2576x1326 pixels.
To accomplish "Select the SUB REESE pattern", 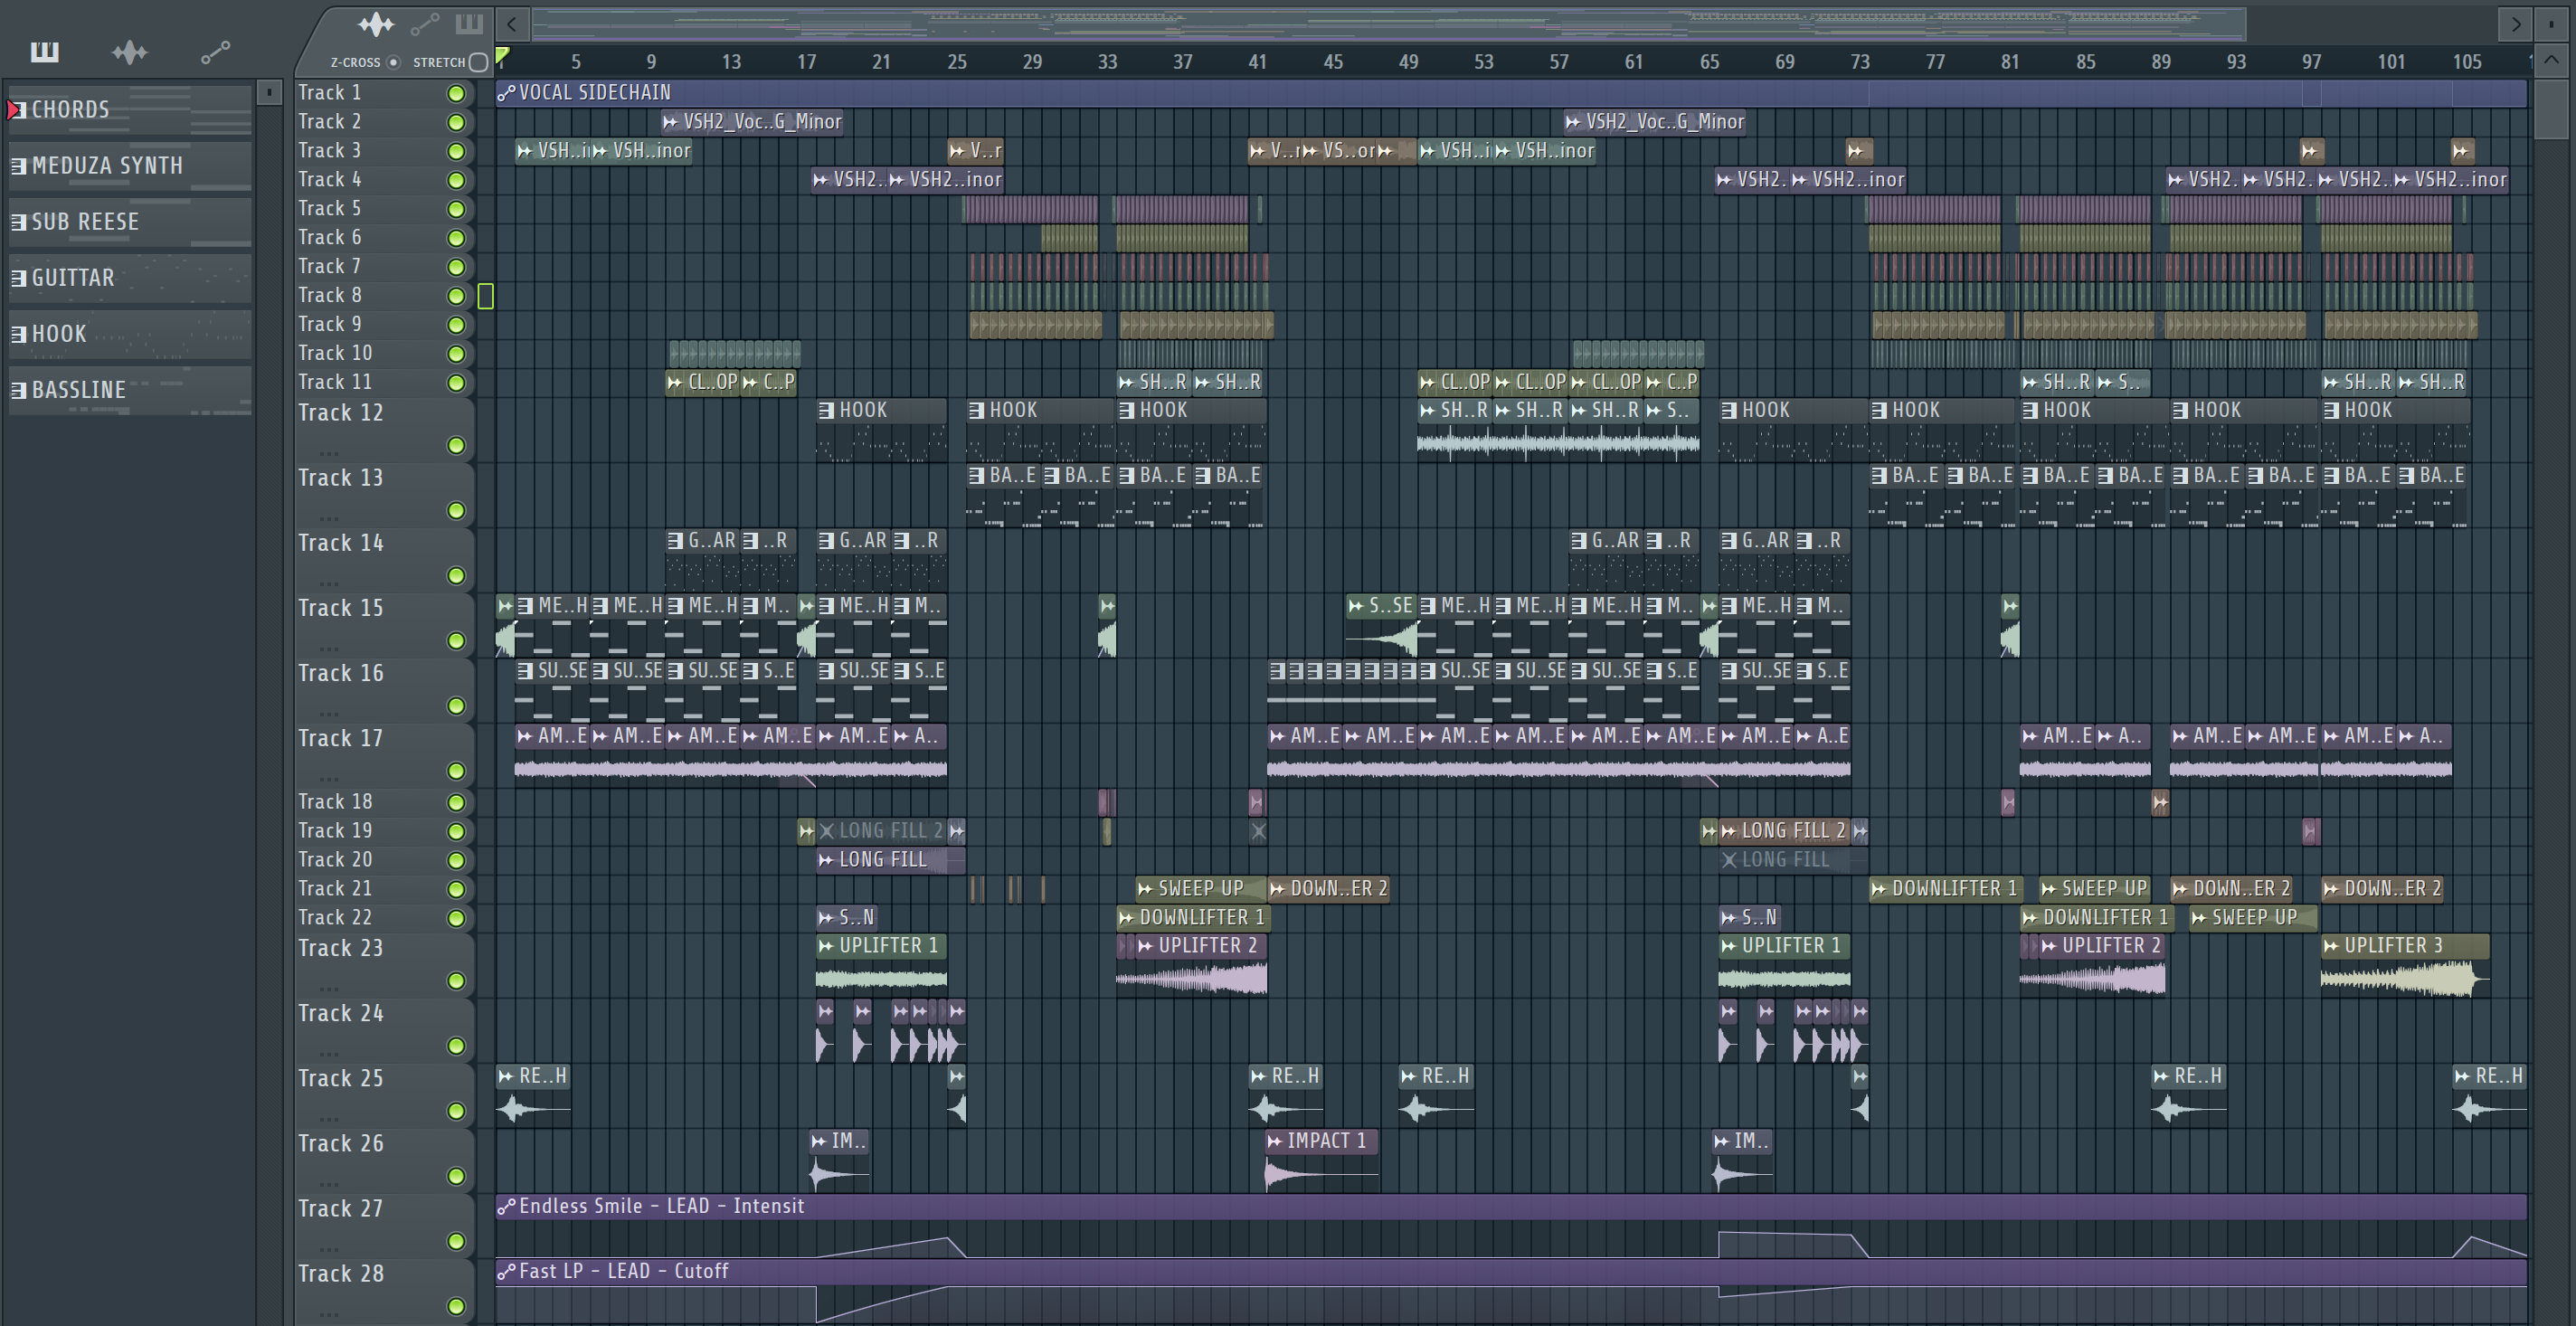I will coord(130,221).
